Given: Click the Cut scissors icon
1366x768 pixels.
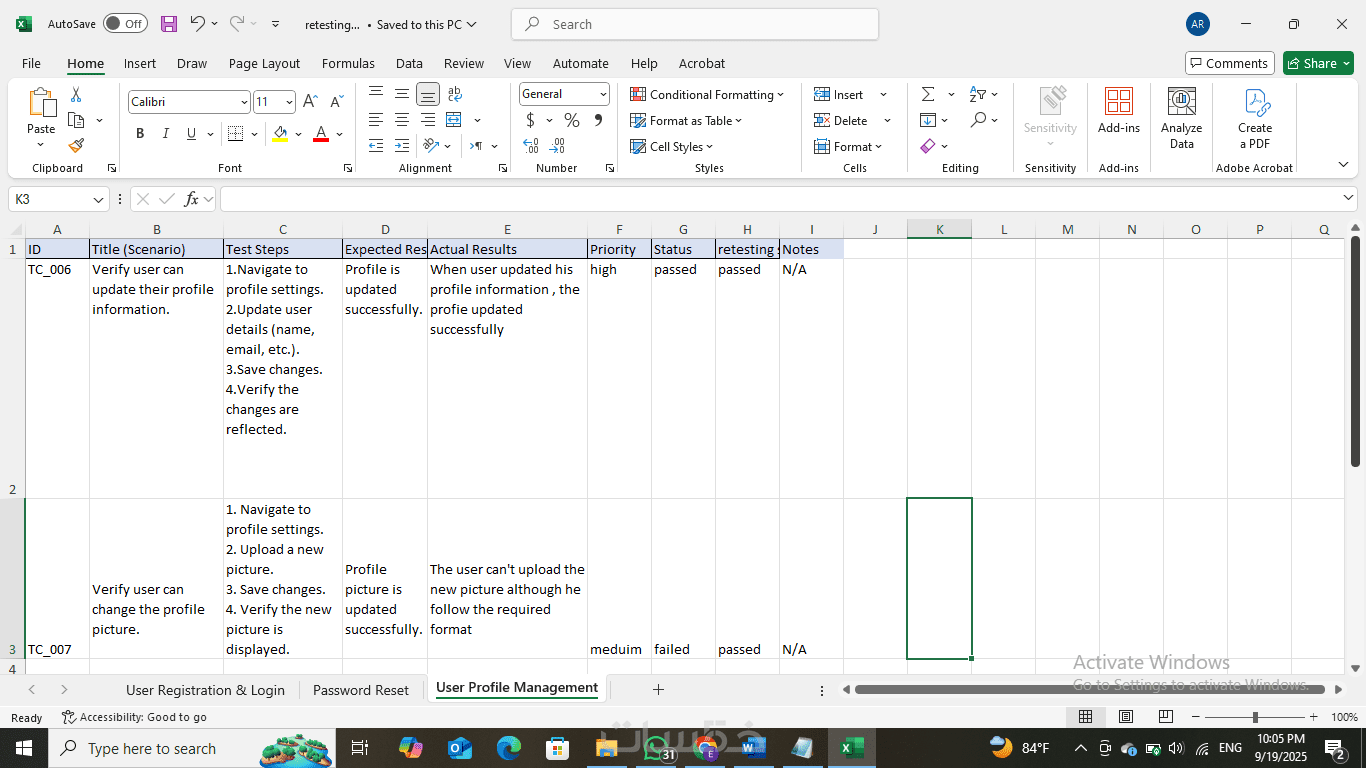Looking at the screenshot, I should coord(76,95).
